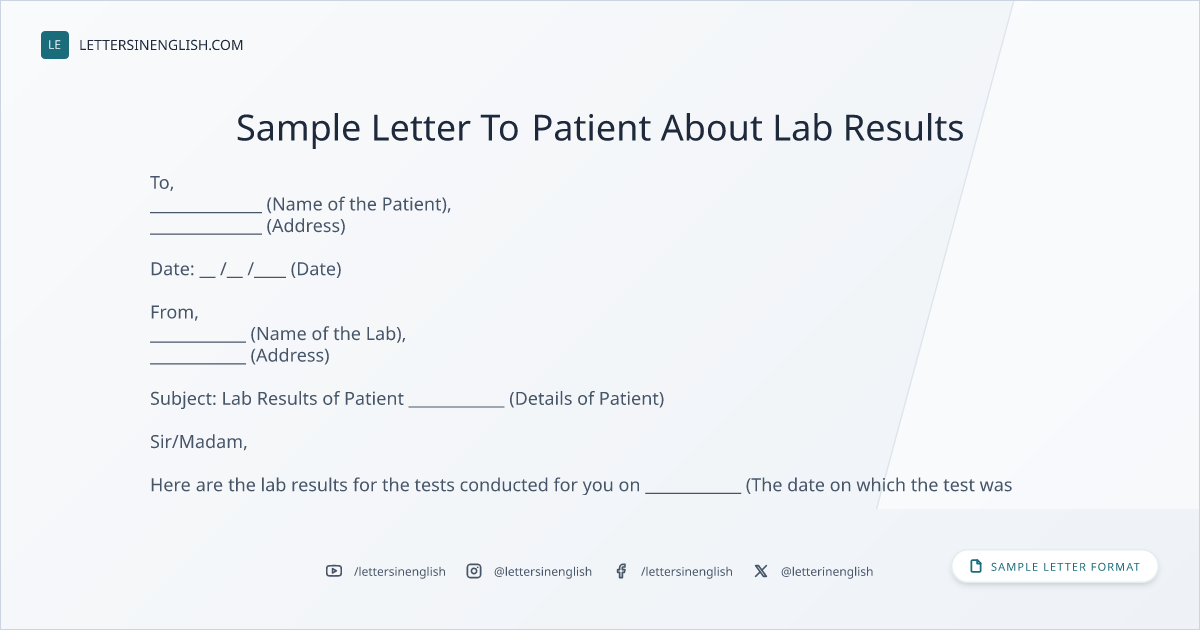Click the Sample Letter Format button

[x=1055, y=566]
